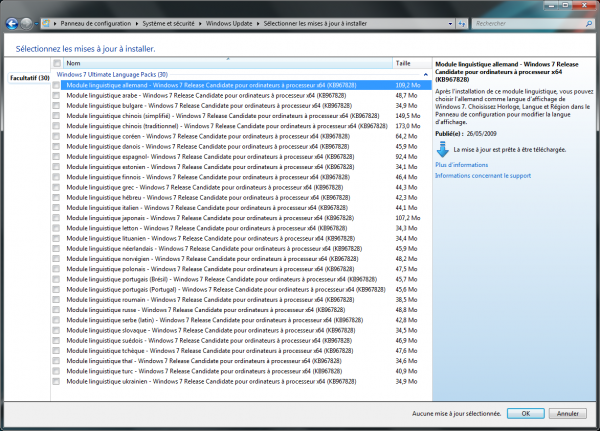
Task: Check the russe language module checkbox
Action: 56,310
